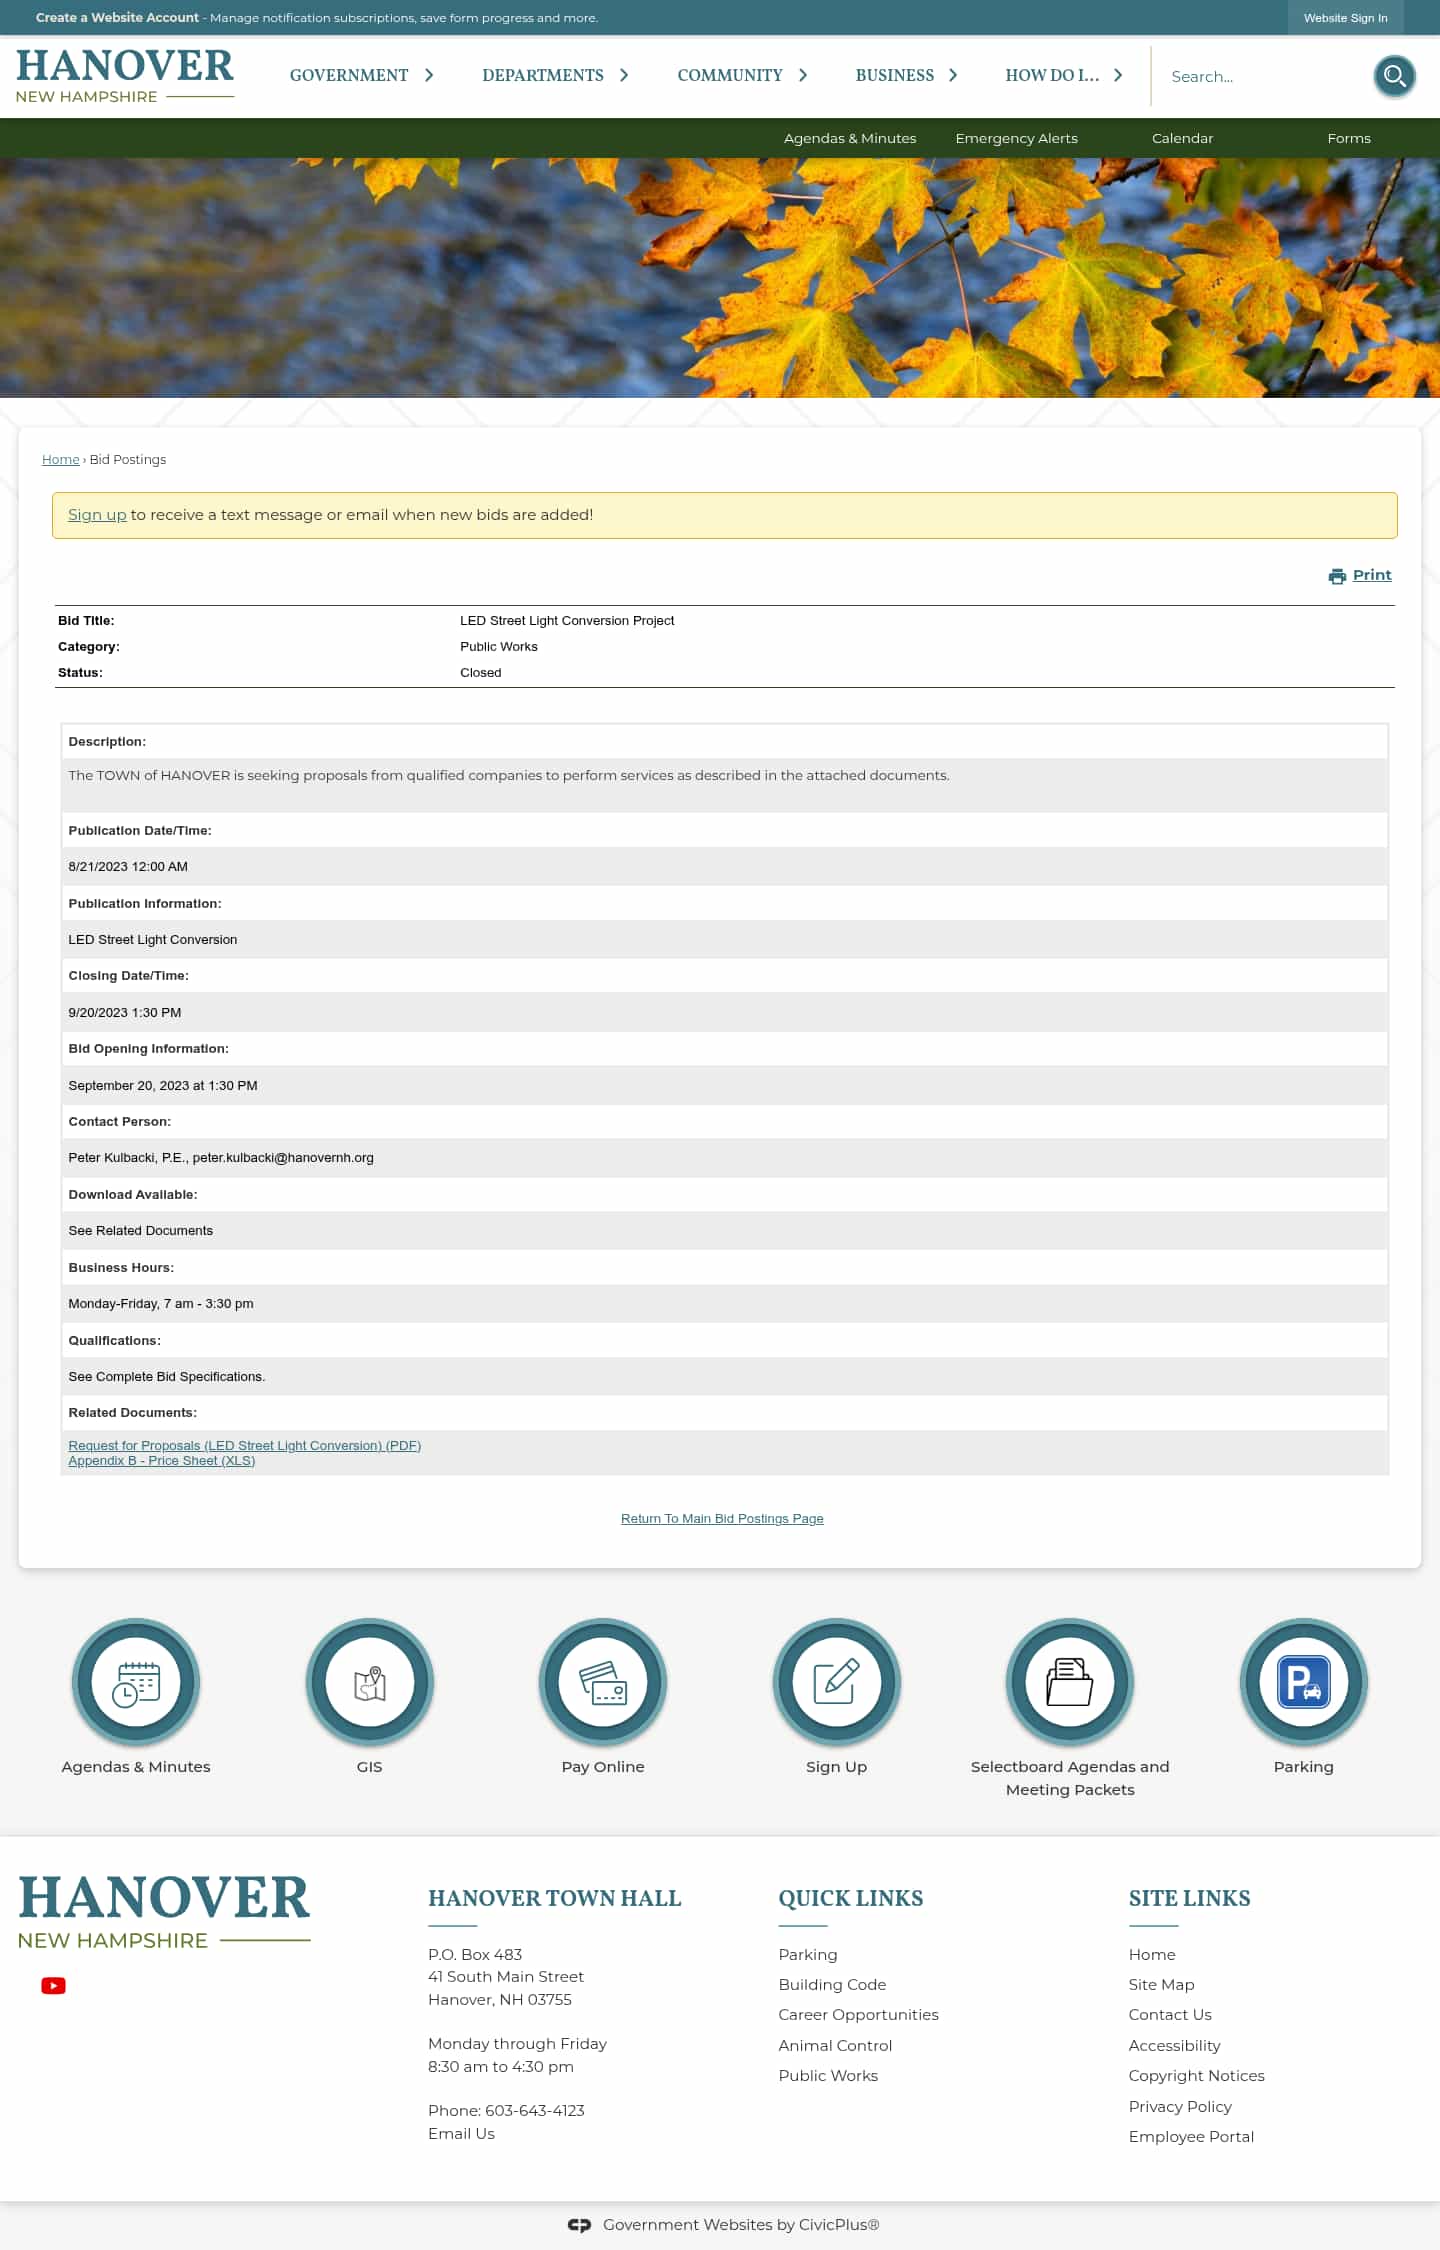1440x2250 pixels.
Task: Click the search magnifier icon
Action: click(1394, 76)
